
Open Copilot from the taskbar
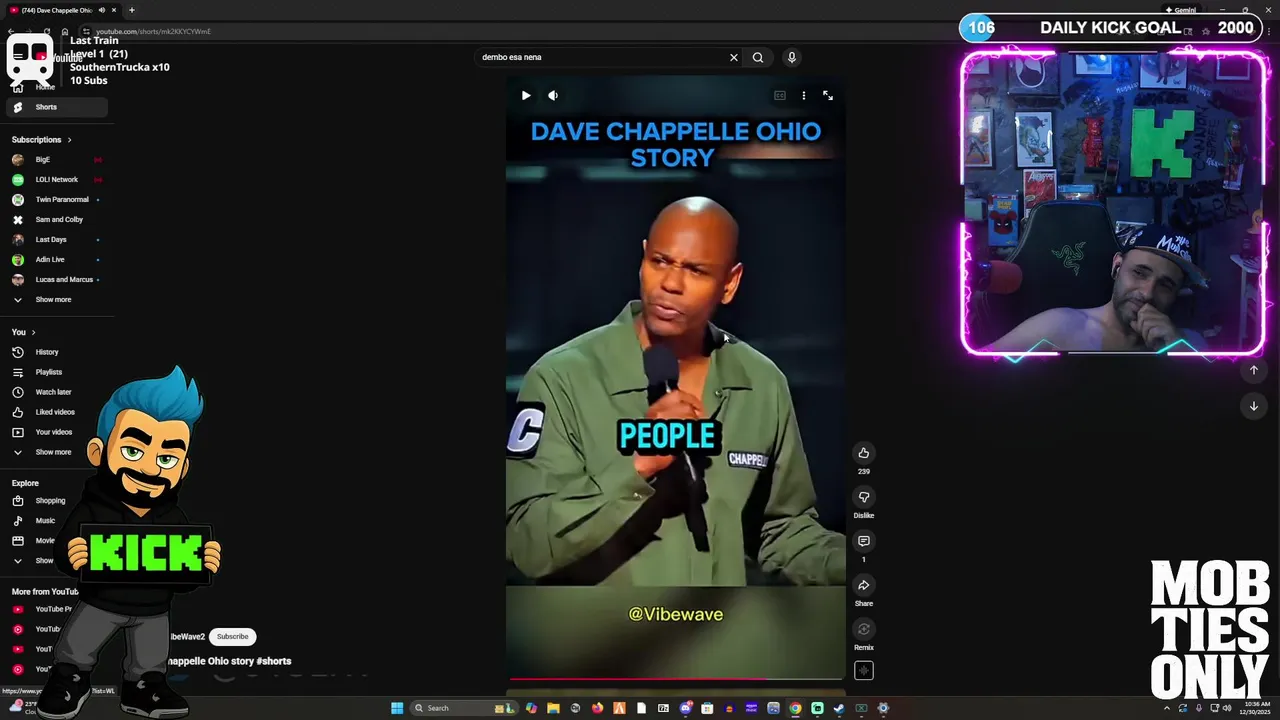click(531, 708)
